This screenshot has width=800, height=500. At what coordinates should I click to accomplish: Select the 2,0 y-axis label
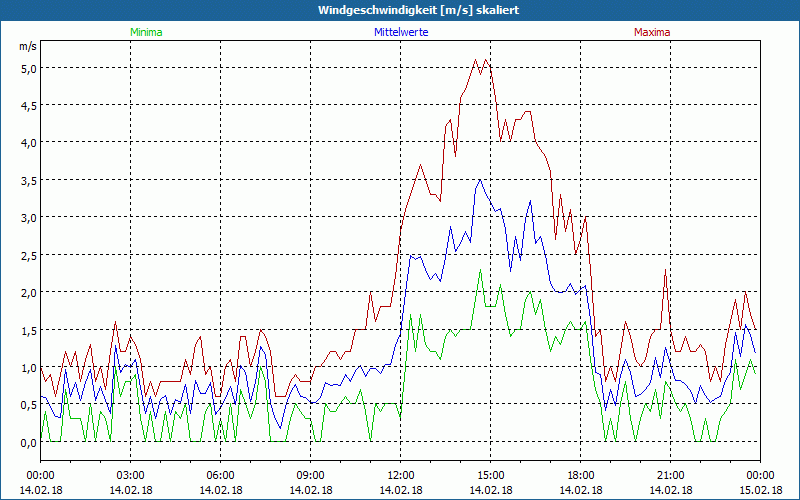(29, 292)
